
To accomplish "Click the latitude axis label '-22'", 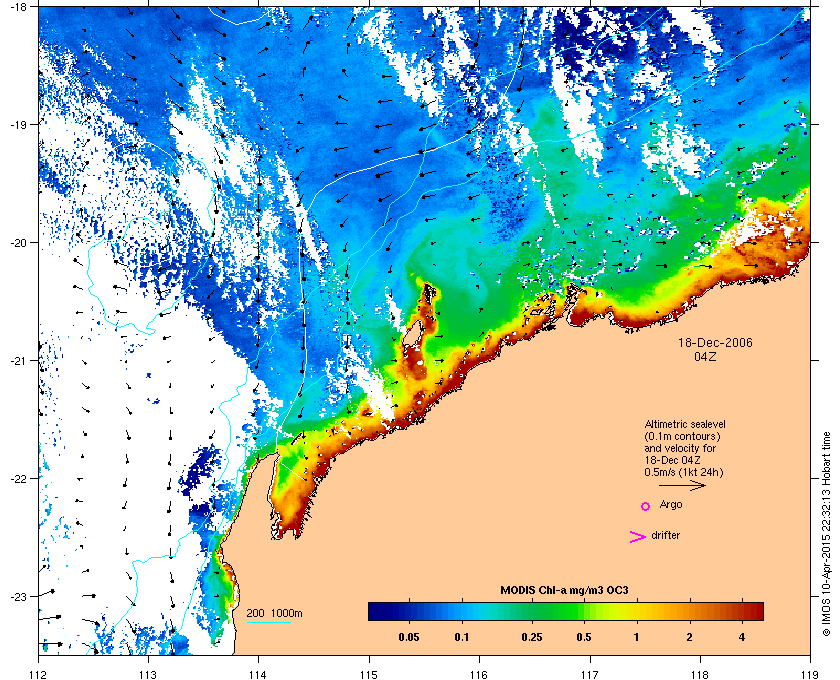I will [x=19, y=479].
